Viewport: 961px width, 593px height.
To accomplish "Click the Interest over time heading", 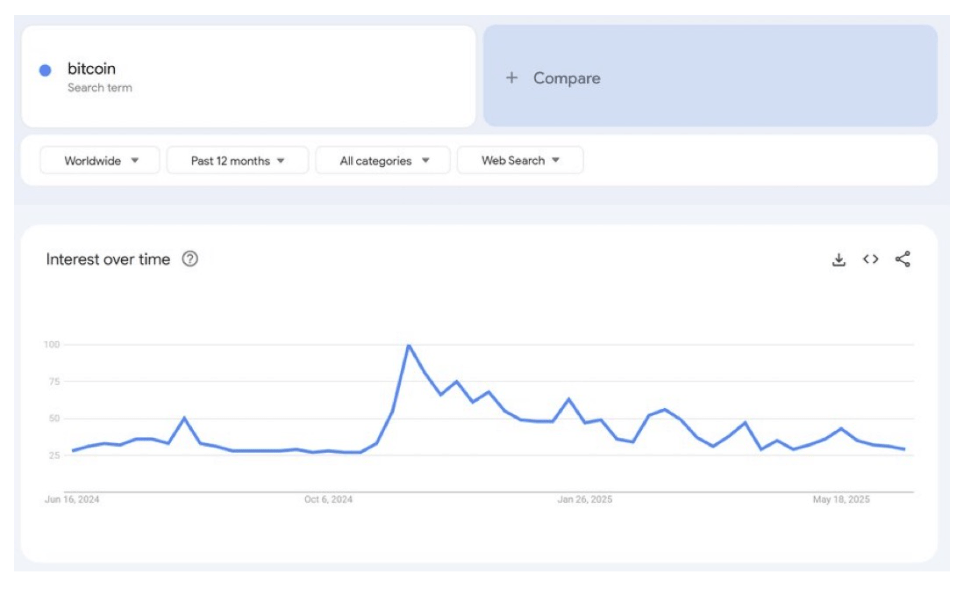I will 108,260.
